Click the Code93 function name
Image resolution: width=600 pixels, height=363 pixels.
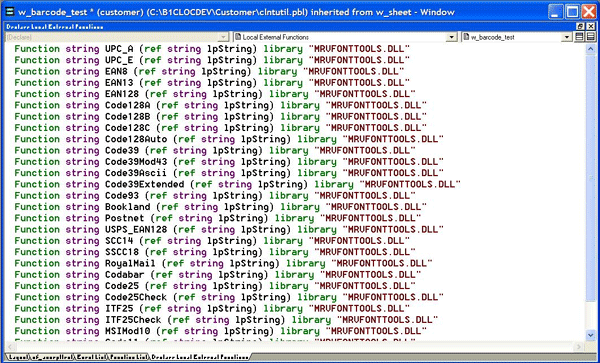122,196
